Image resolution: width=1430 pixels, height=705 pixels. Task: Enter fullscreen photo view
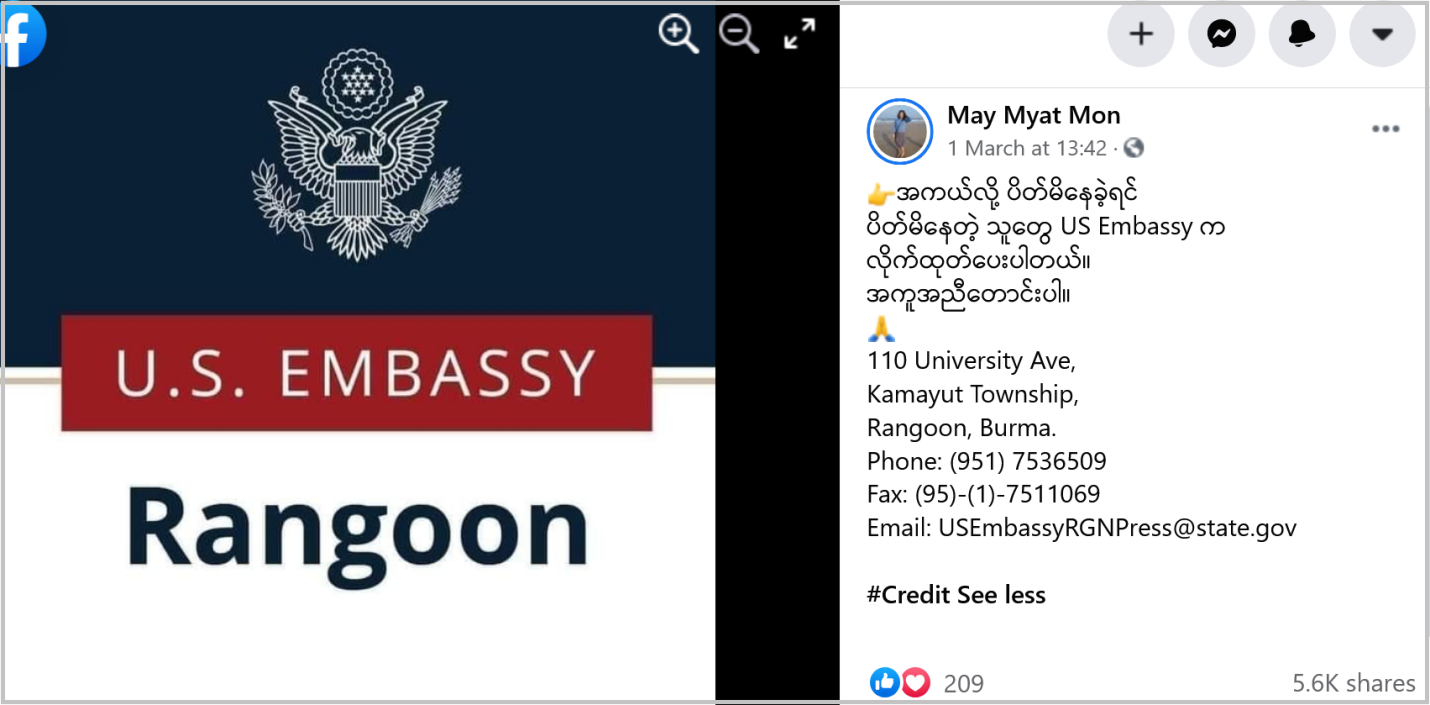point(799,35)
